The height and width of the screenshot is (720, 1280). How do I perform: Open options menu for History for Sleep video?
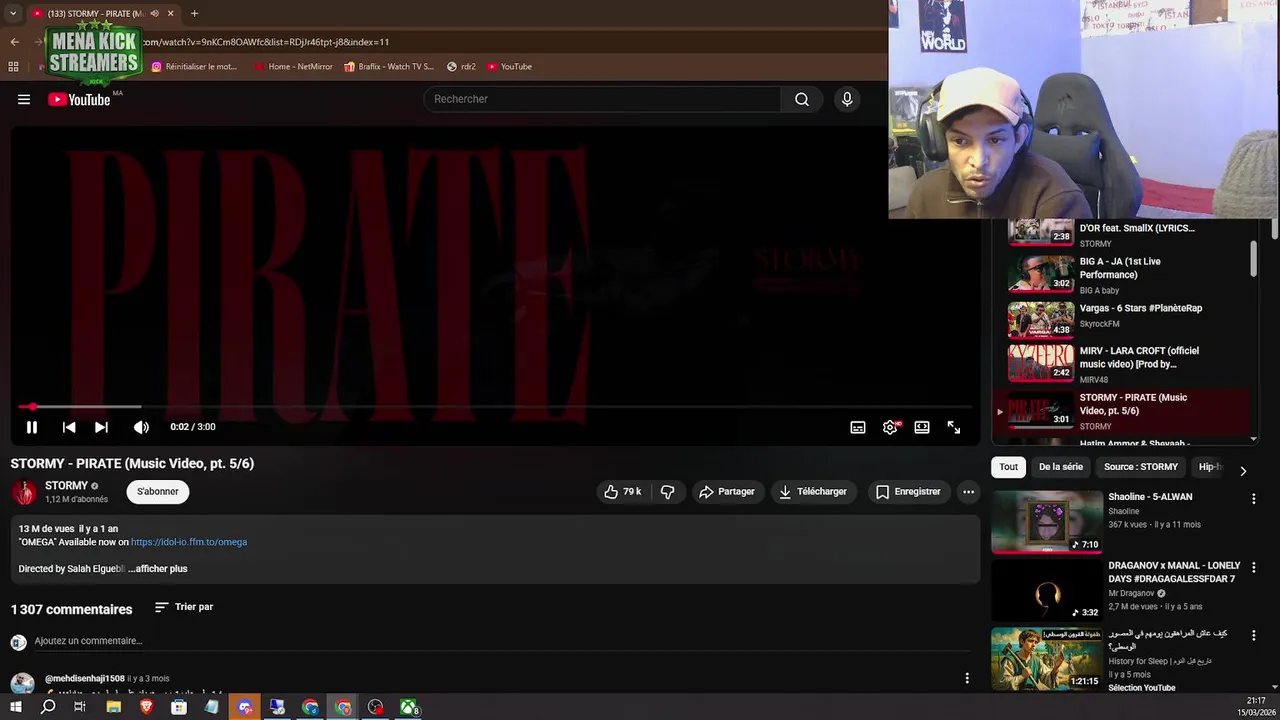1254,635
